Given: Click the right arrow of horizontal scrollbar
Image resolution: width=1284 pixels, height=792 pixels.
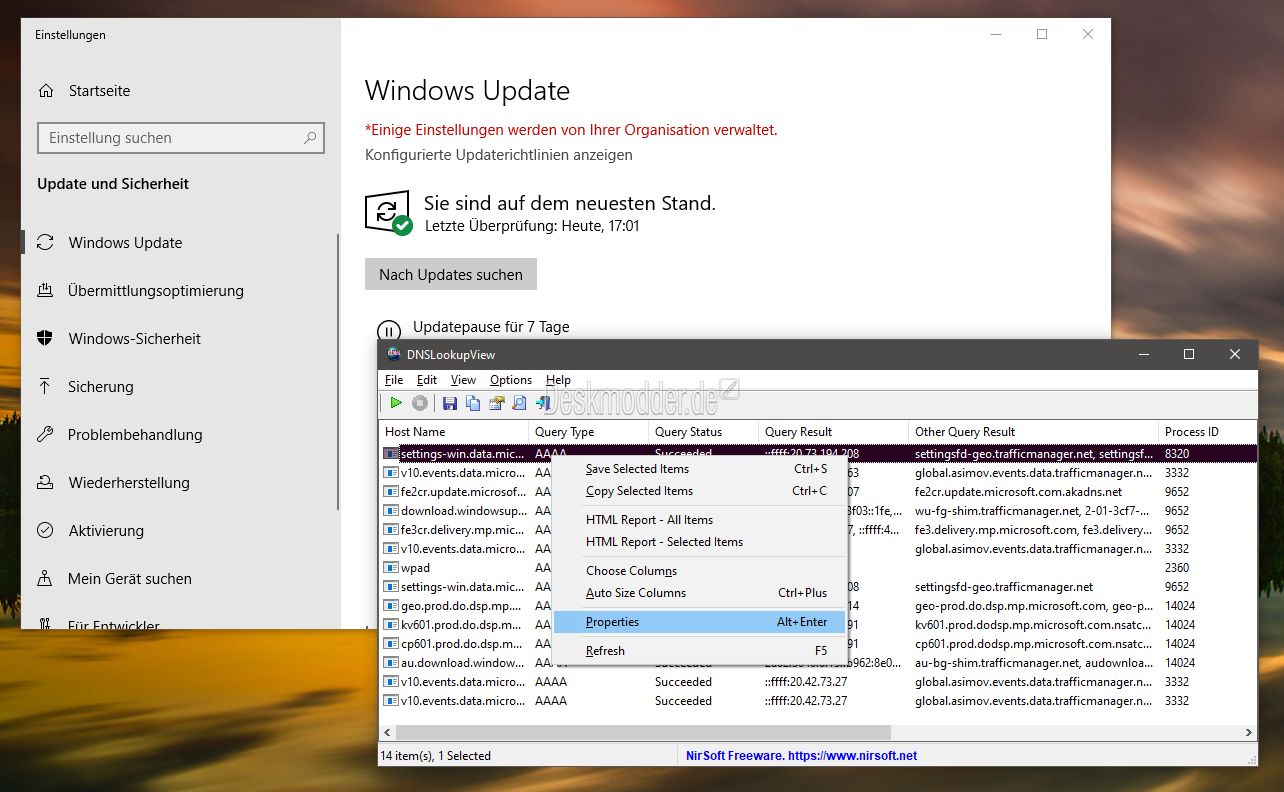Looking at the screenshot, I should click(x=1248, y=733).
